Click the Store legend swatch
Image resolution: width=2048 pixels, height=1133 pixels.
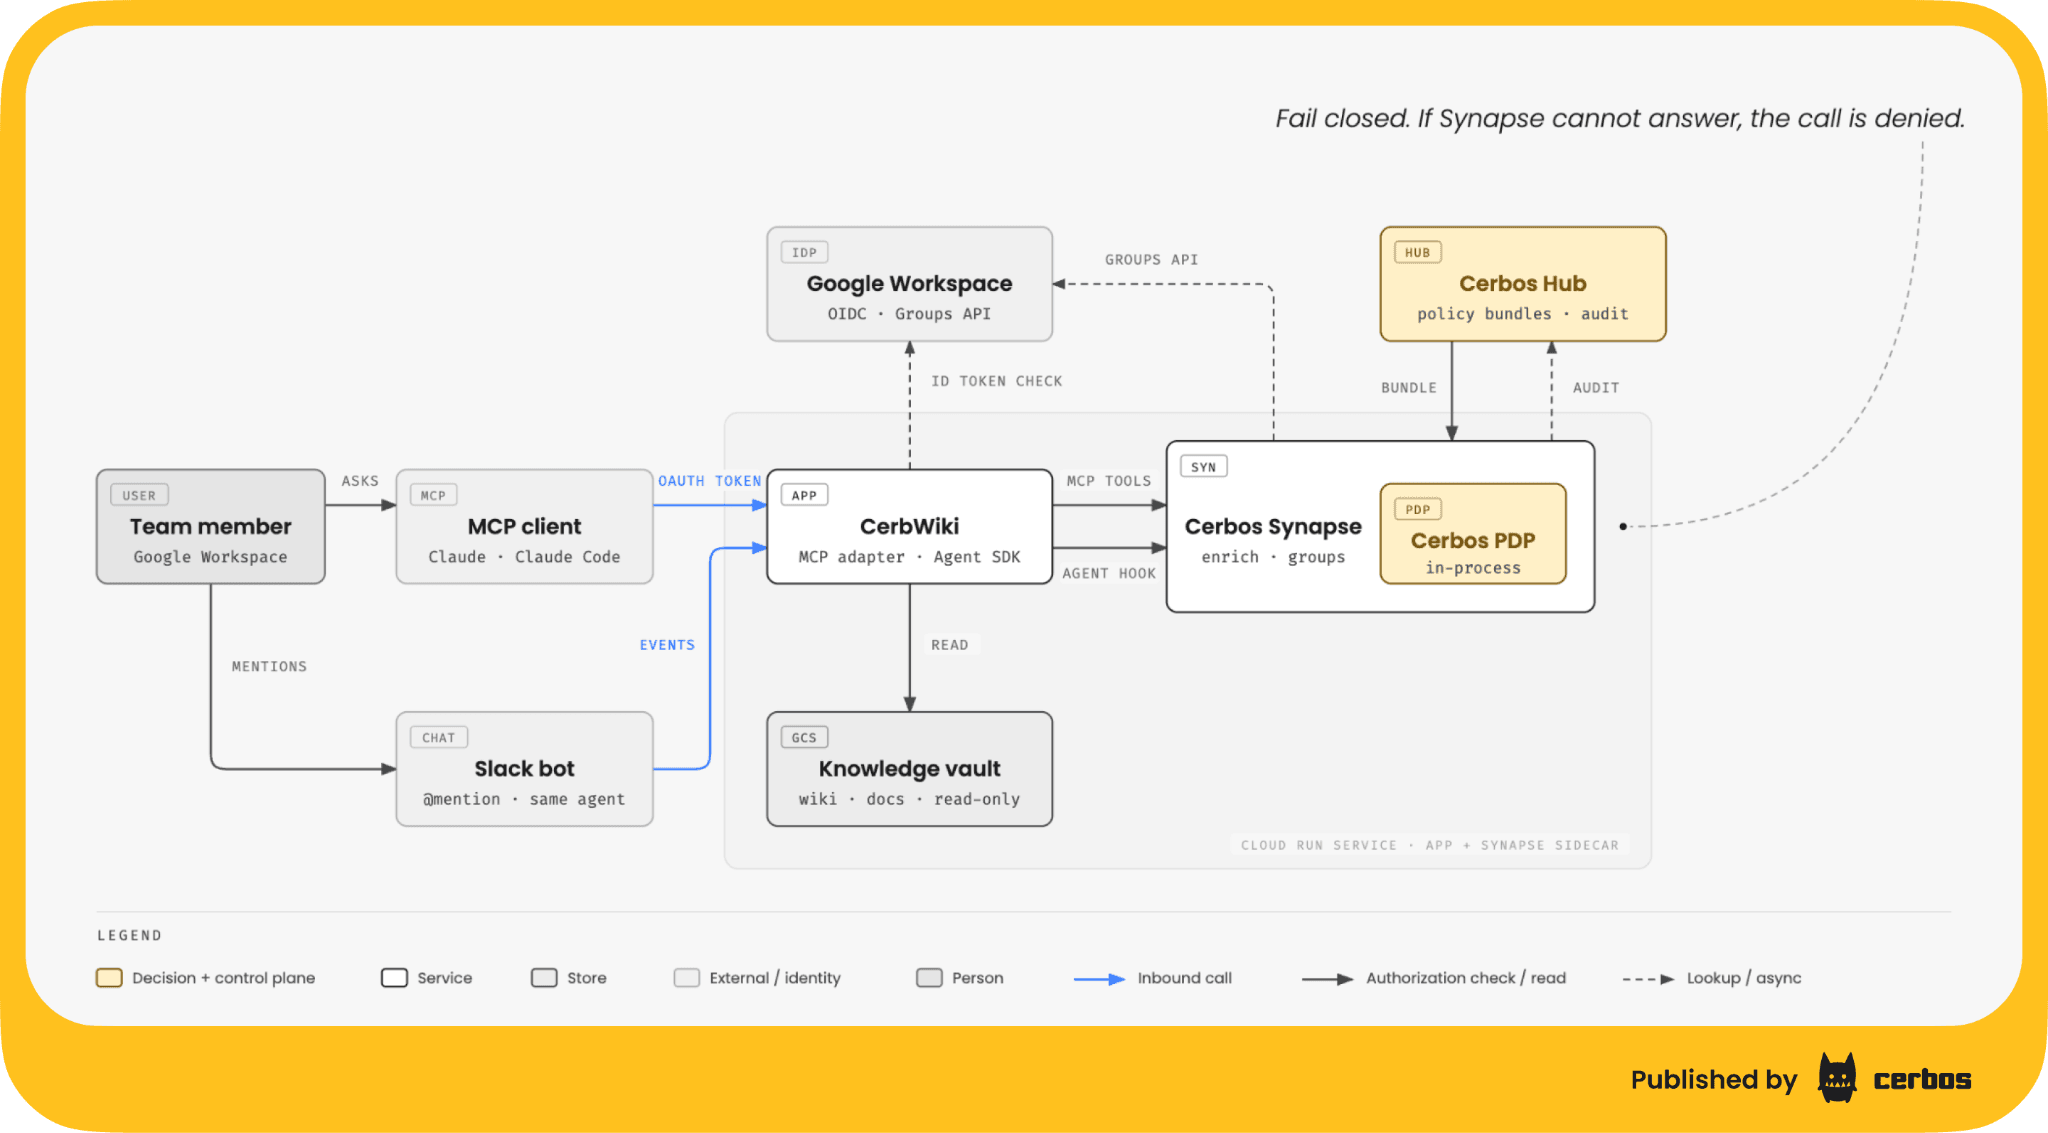tap(544, 978)
